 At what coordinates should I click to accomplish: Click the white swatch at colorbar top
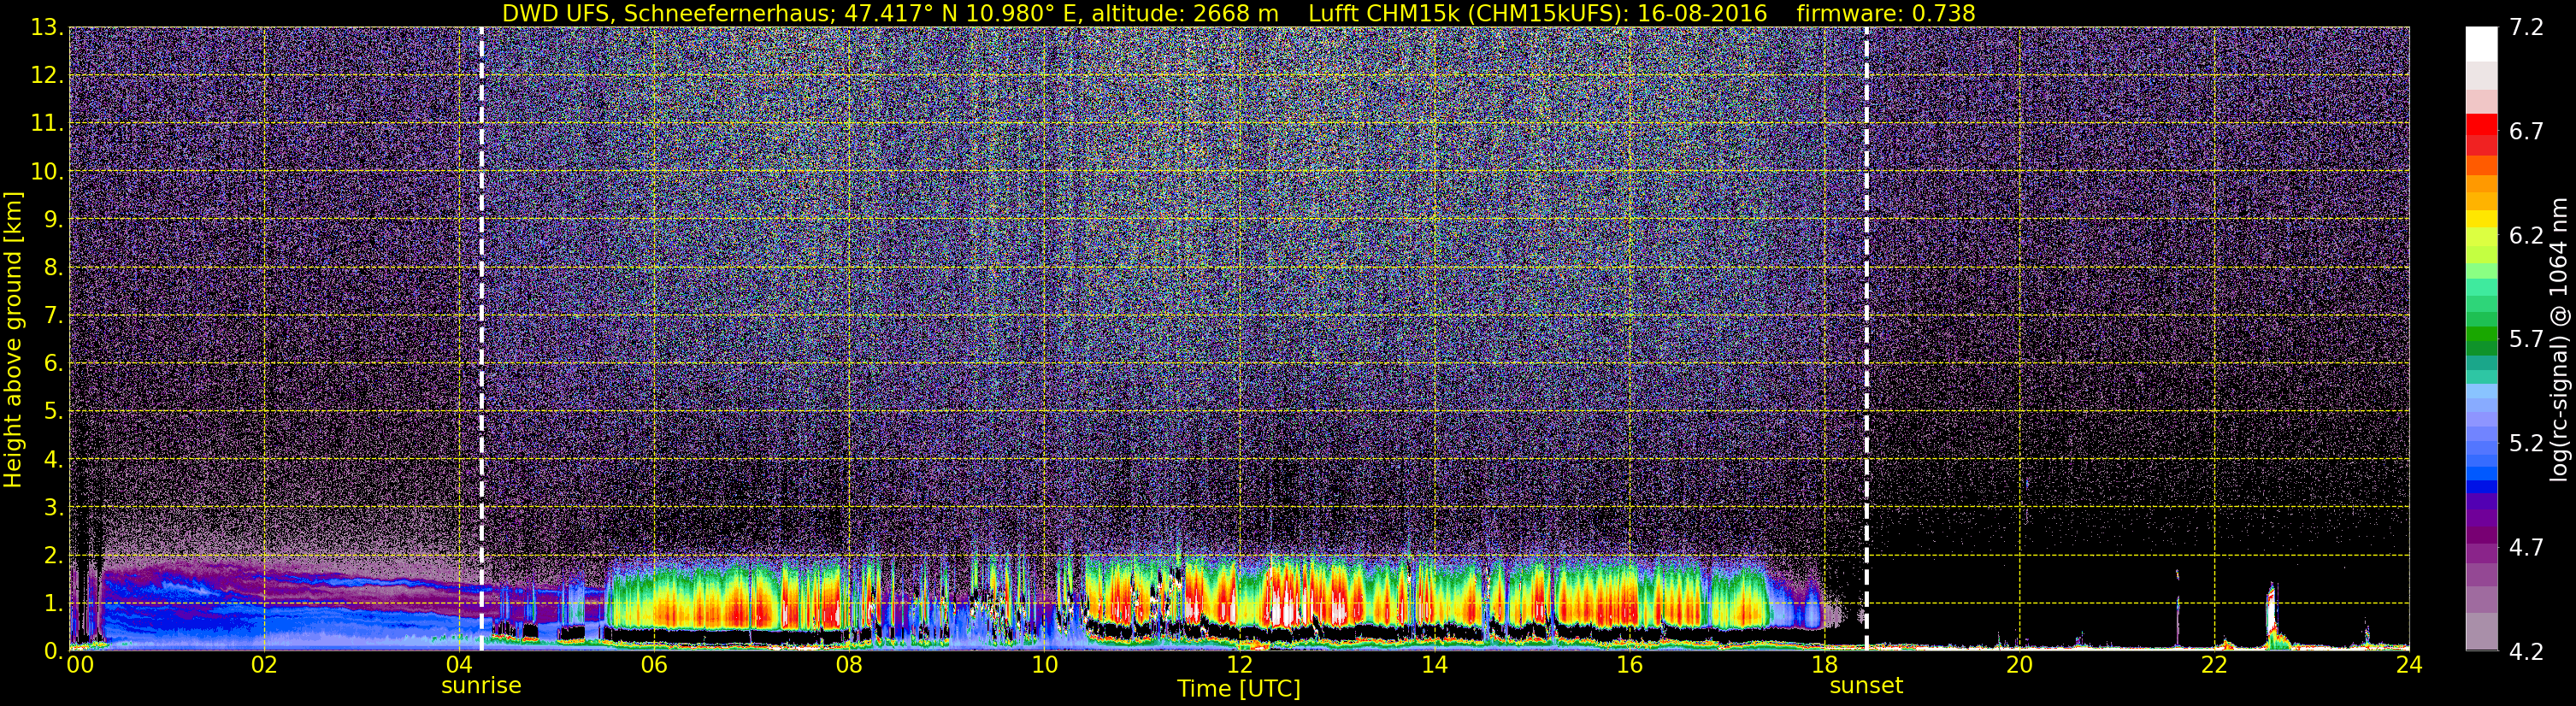click(x=2481, y=44)
